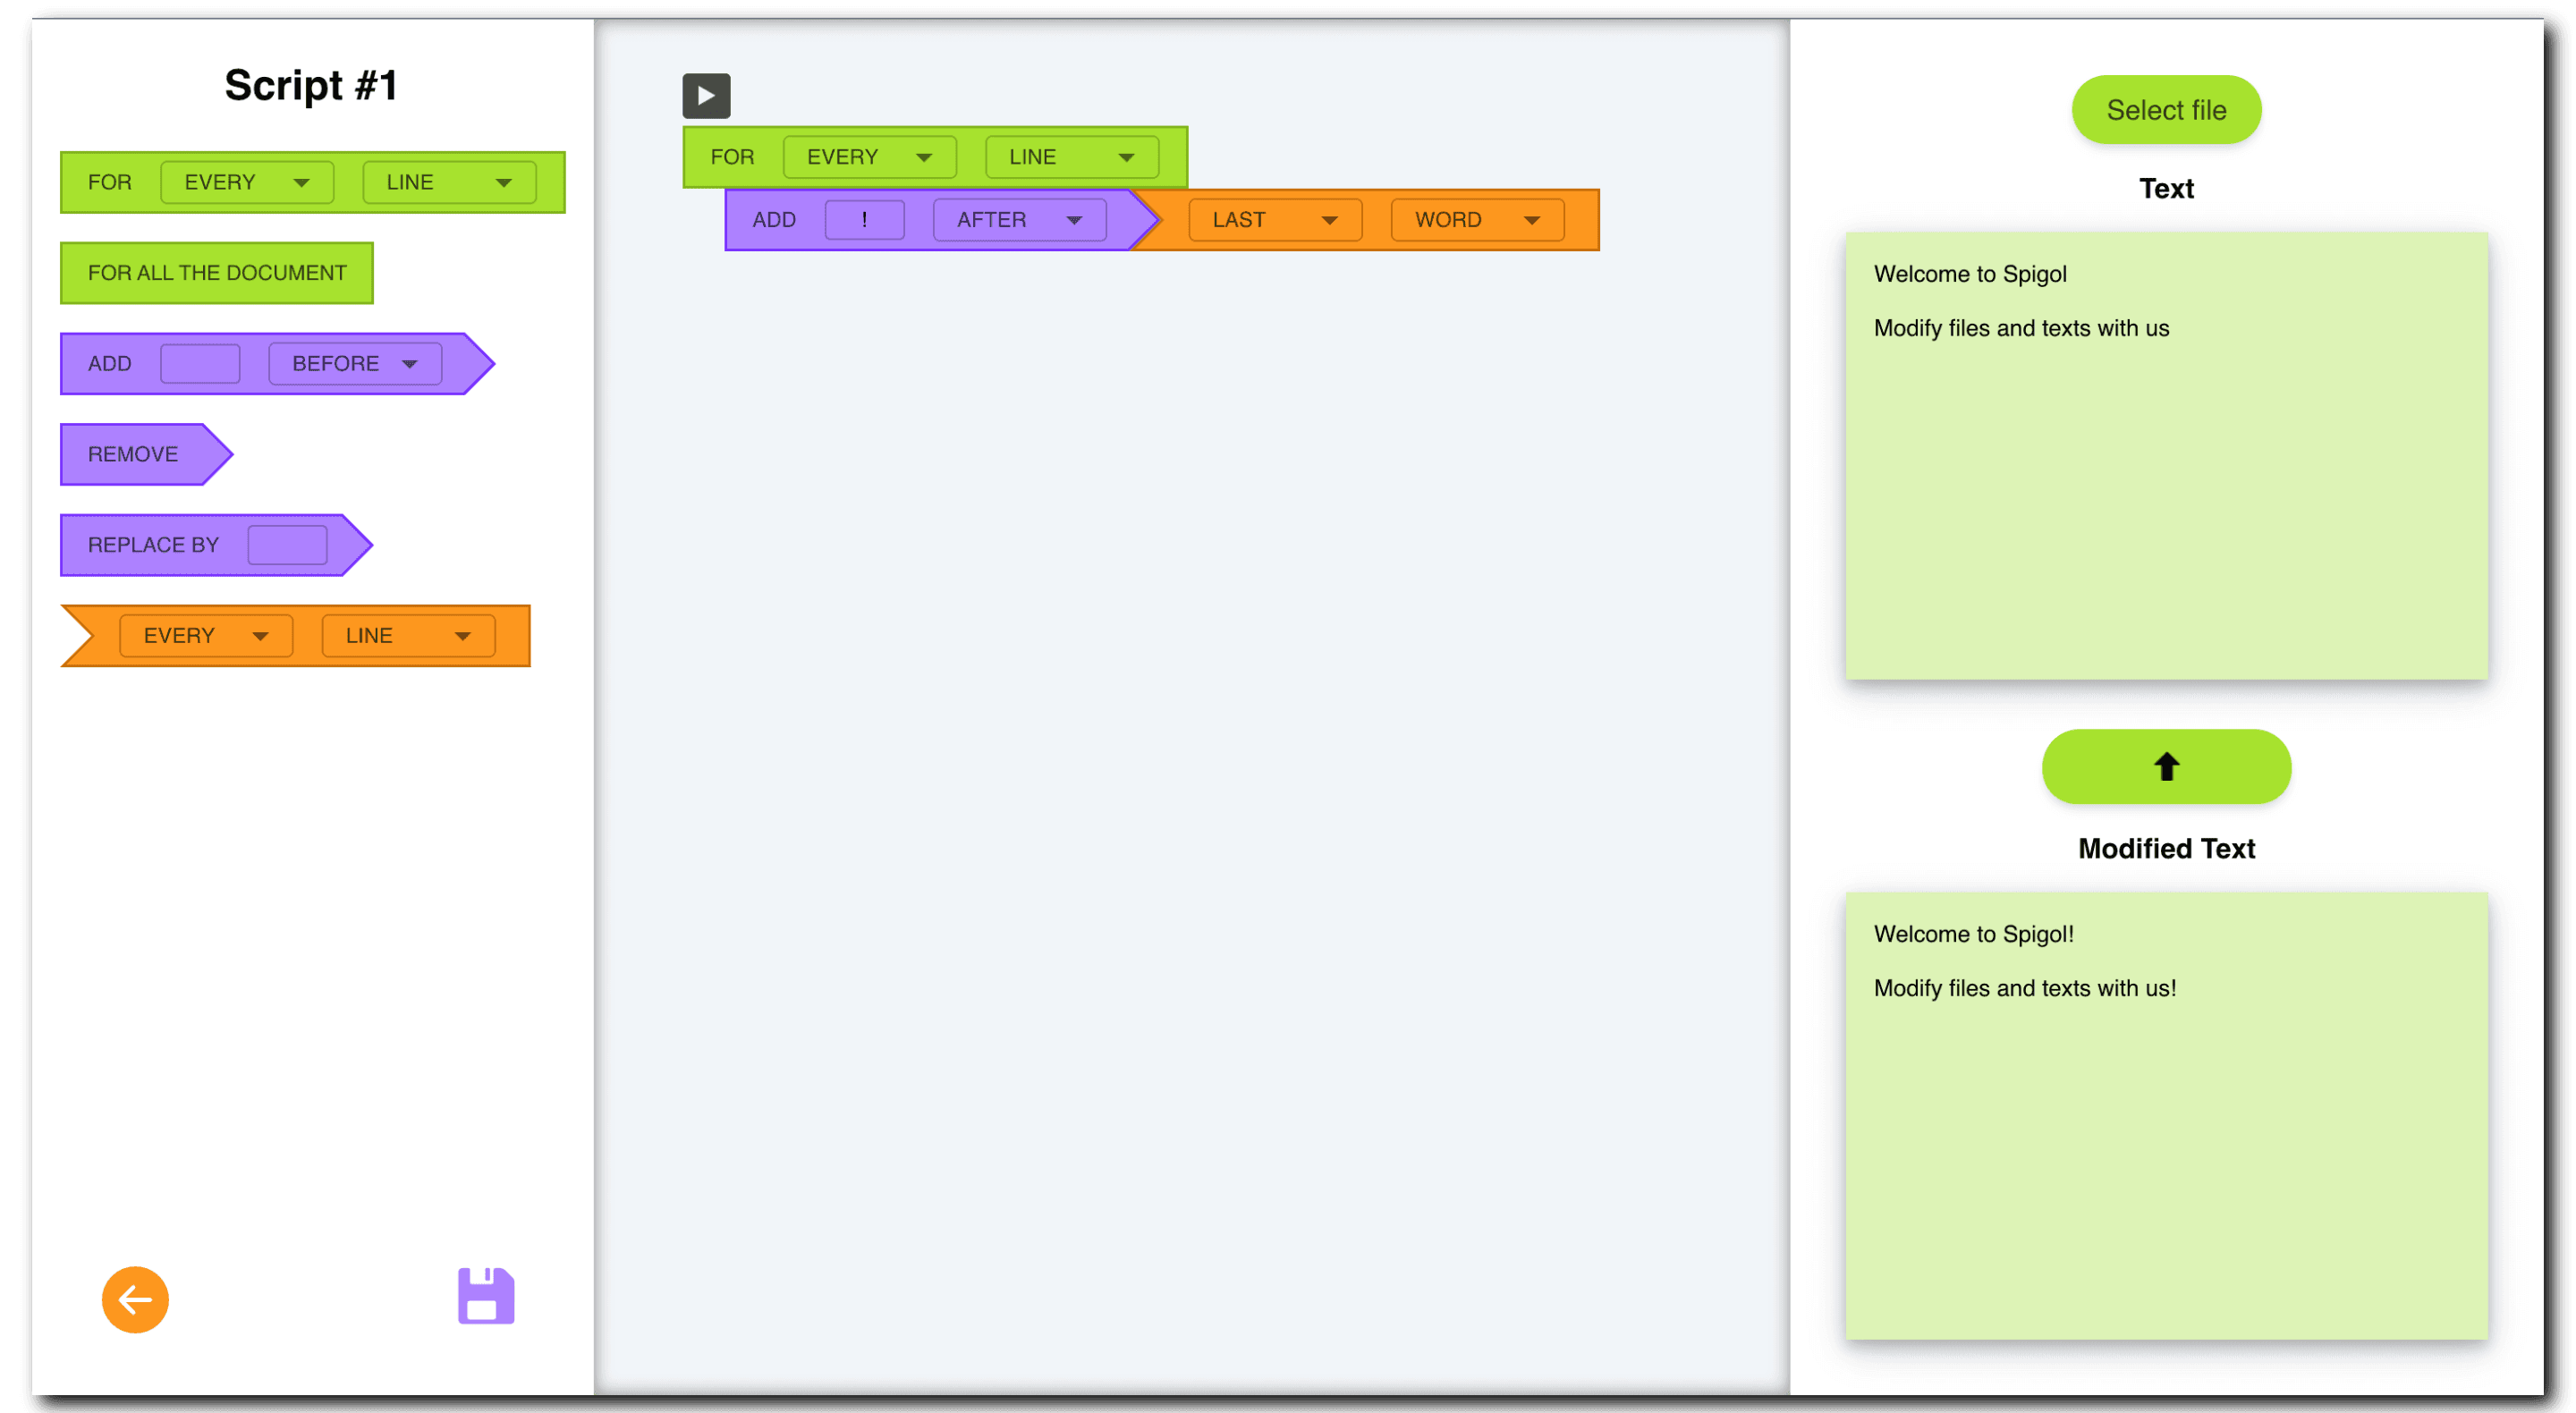Save the script with the floppy disk icon
Viewport: 2576px width, 1413px height.
(486, 1296)
